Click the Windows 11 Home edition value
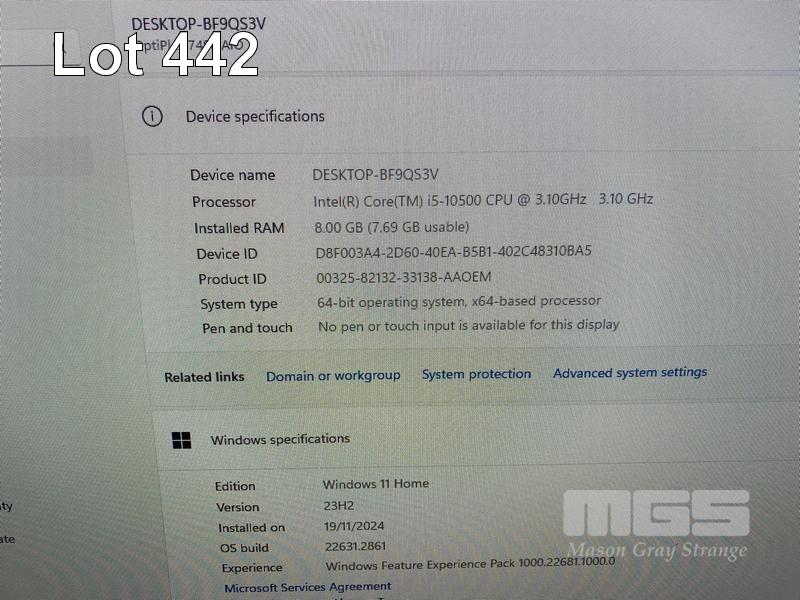Image resolution: width=800 pixels, height=600 pixels. [x=376, y=484]
